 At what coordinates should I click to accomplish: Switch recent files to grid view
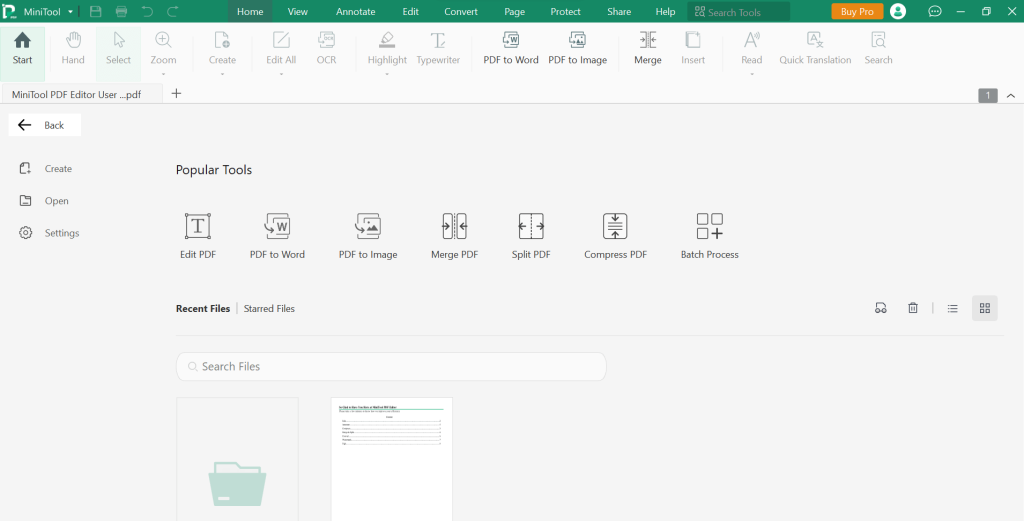coord(985,308)
